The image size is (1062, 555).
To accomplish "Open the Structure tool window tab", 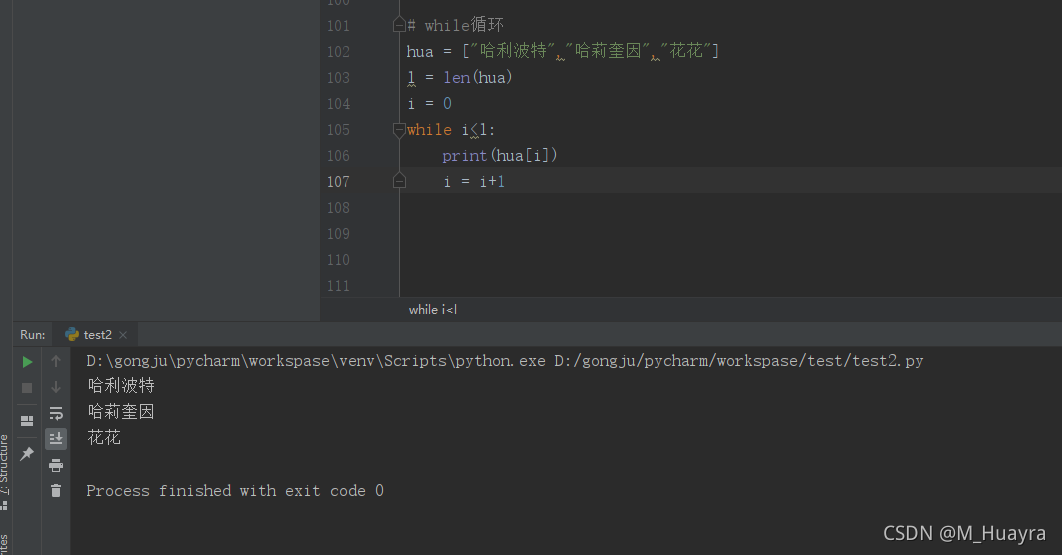I will pos(5,460).
